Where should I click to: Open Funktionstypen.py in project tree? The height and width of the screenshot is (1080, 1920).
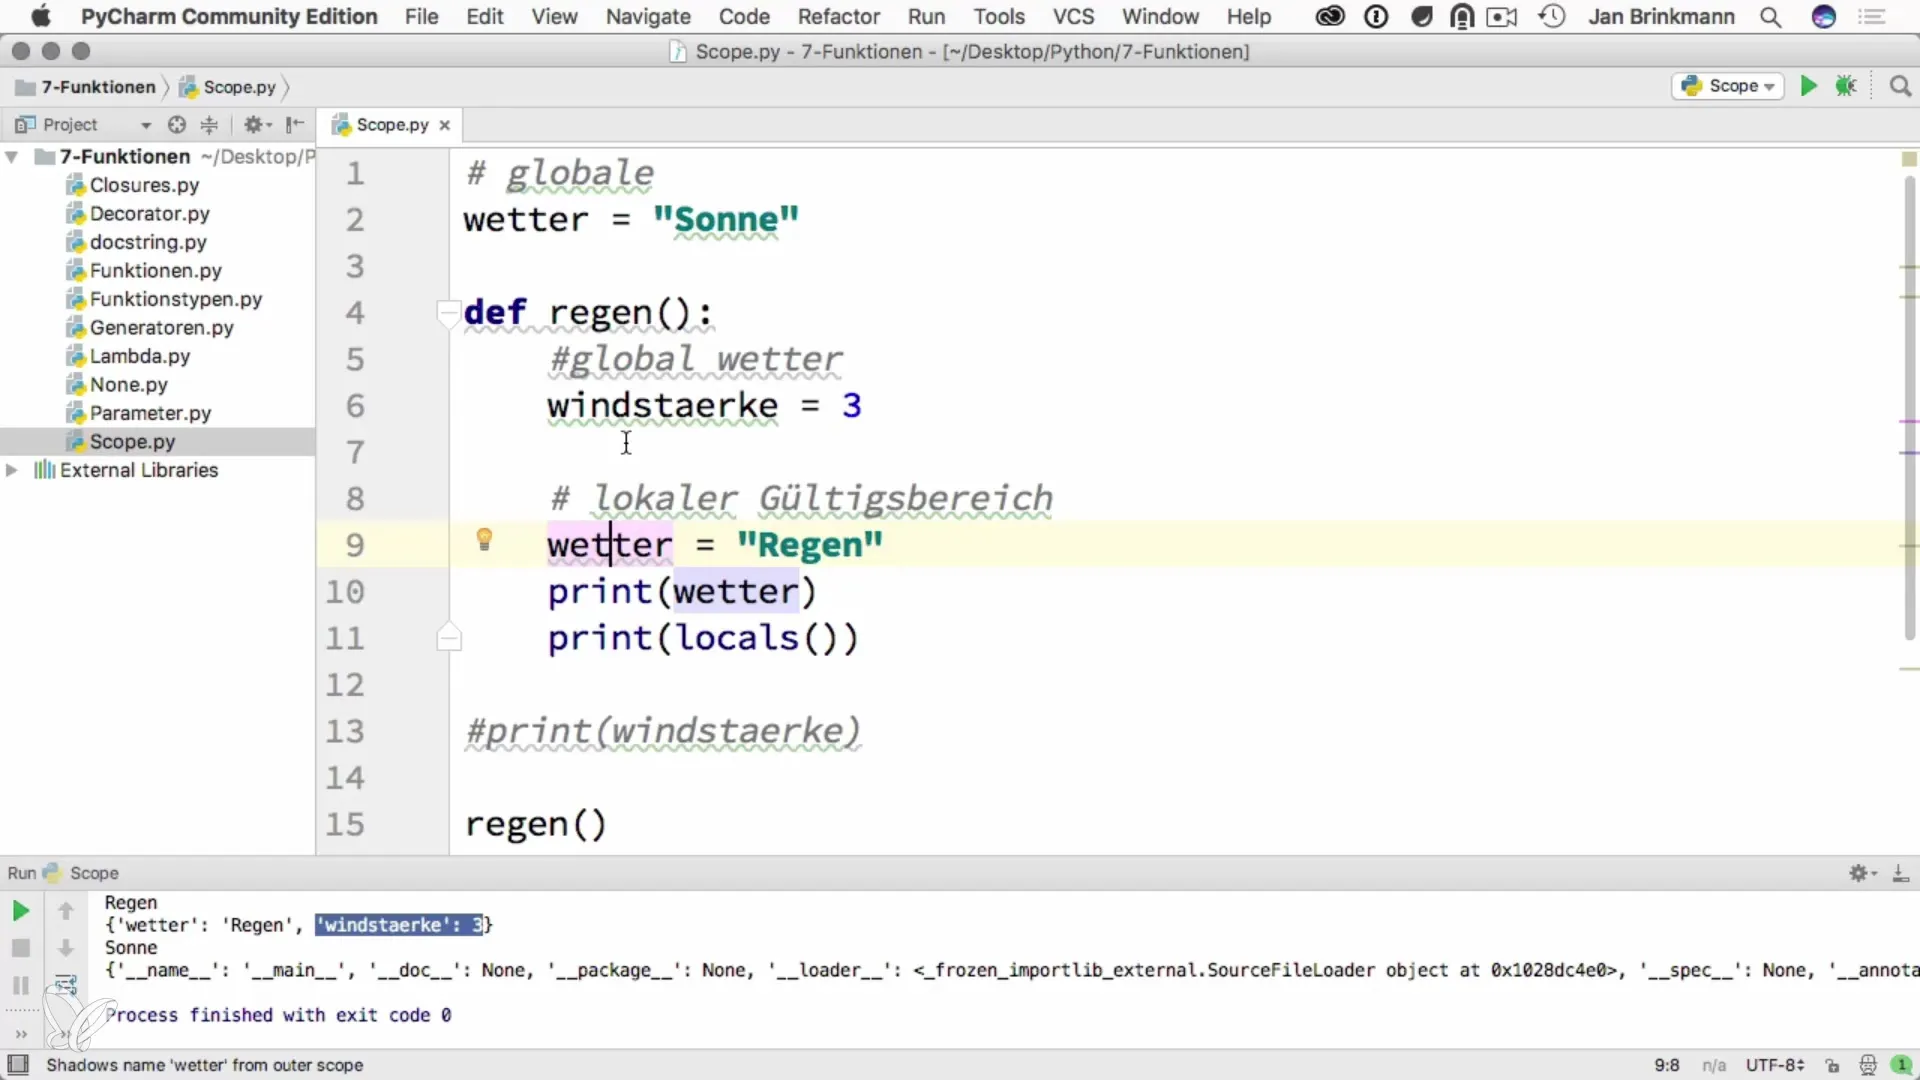point(175,299)
